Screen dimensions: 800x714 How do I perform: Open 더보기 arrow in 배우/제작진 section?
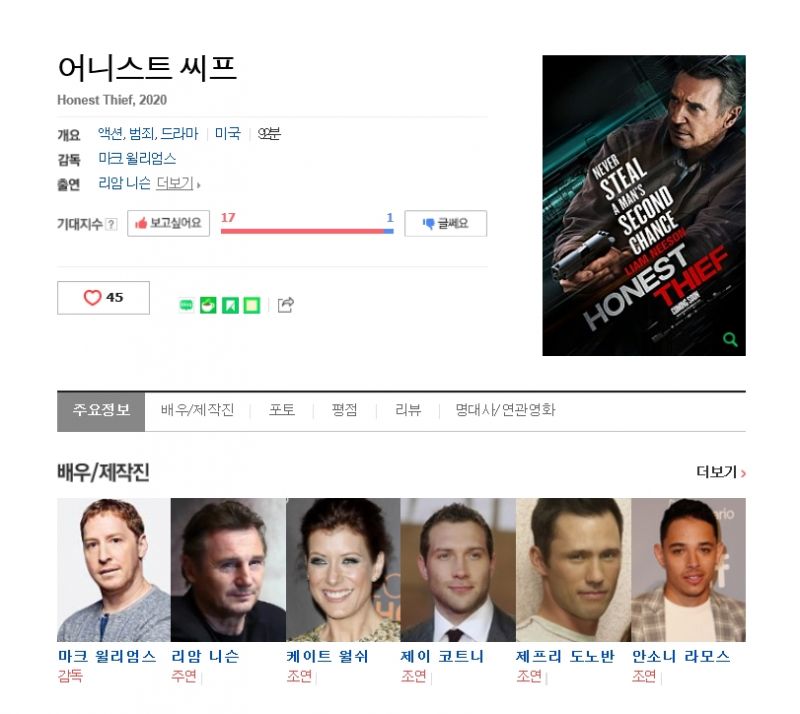[x=721, y=472]
